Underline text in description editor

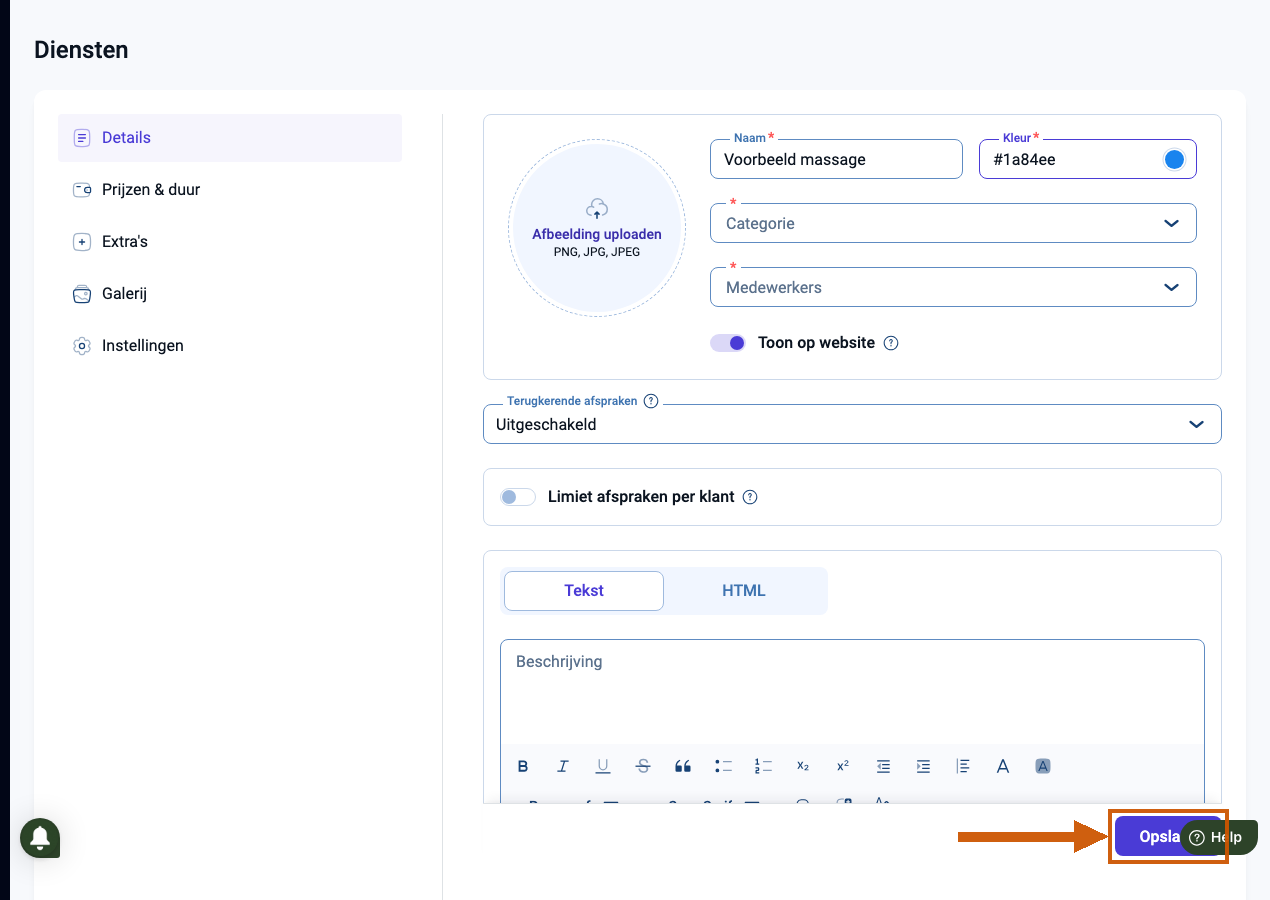(603, 767)
